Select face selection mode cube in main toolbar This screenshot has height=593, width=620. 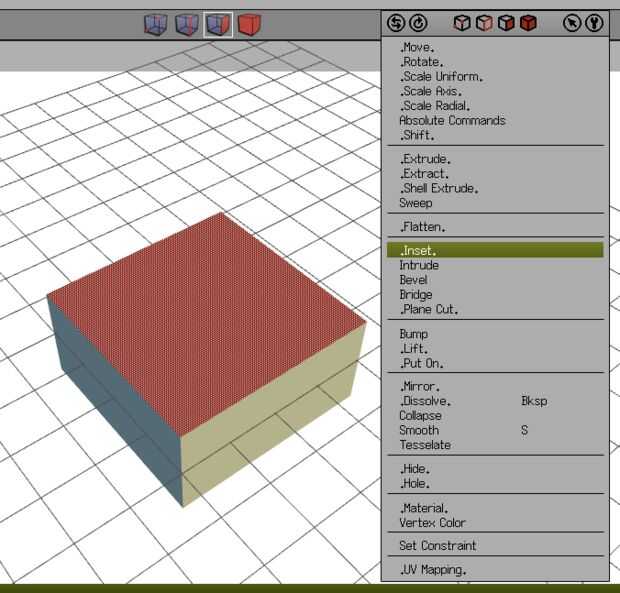tap(218, 25)
